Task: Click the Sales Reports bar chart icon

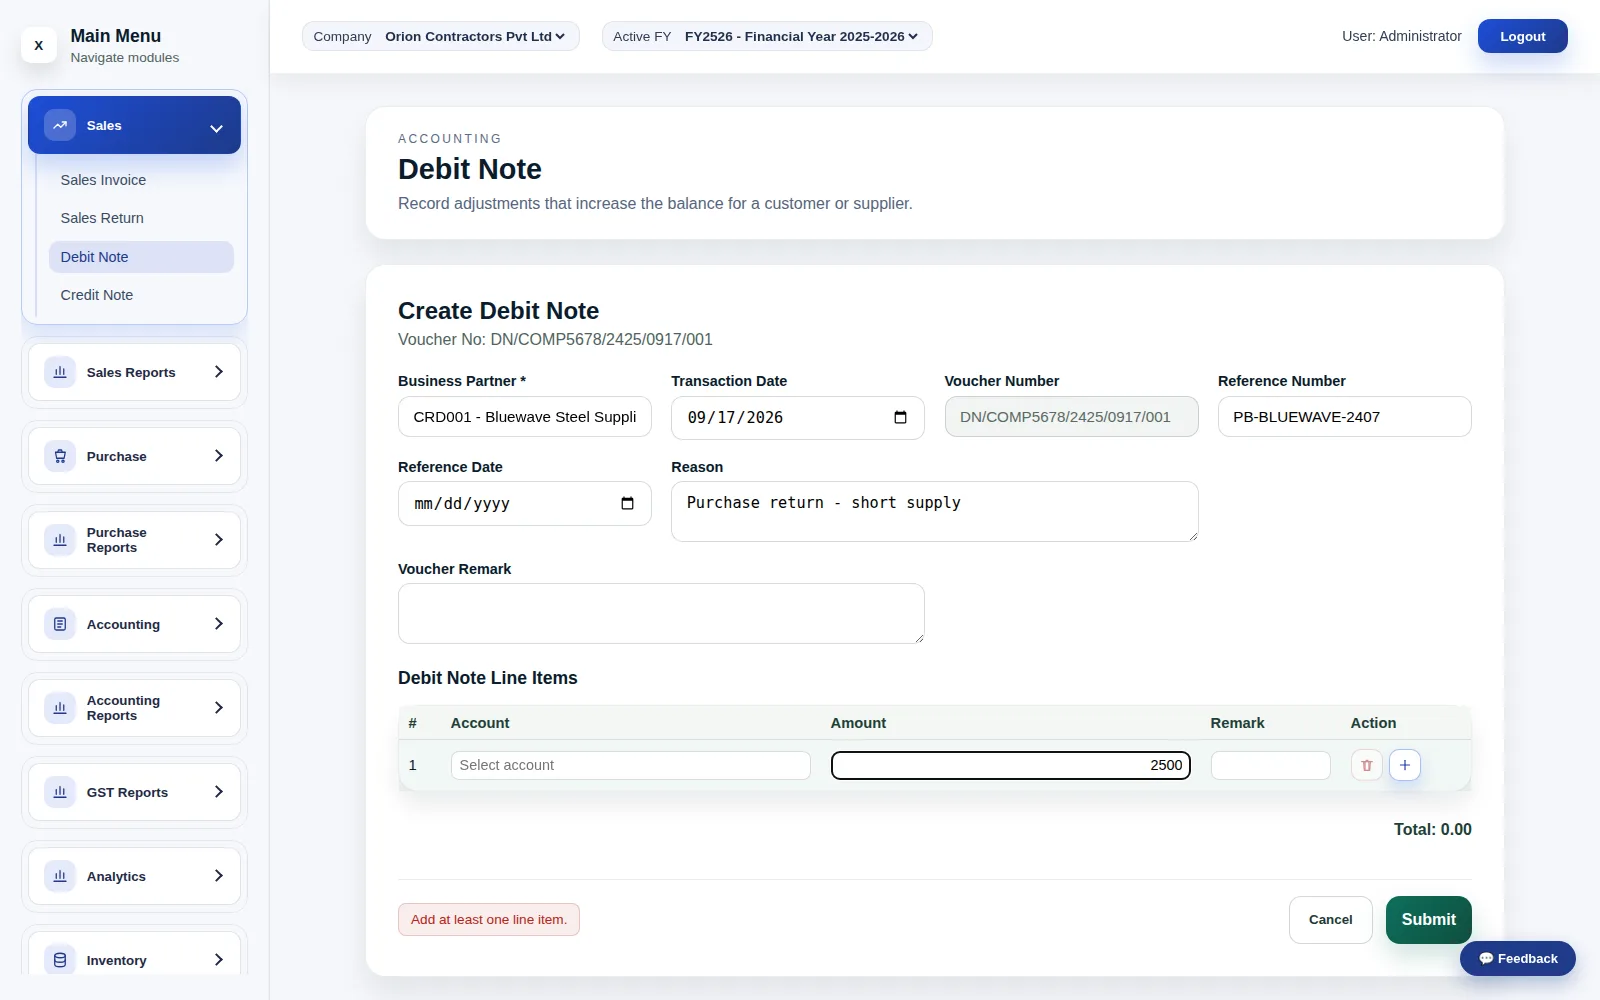Action: 60,372
